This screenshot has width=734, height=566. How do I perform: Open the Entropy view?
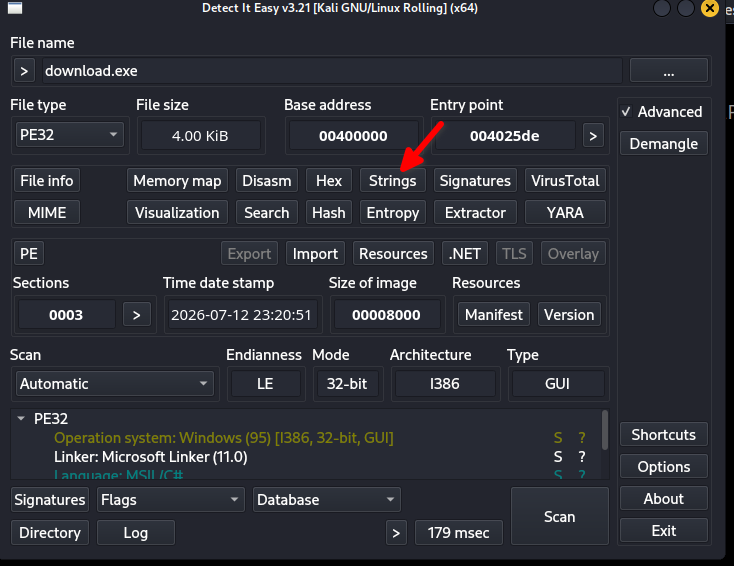click(392, 213)
